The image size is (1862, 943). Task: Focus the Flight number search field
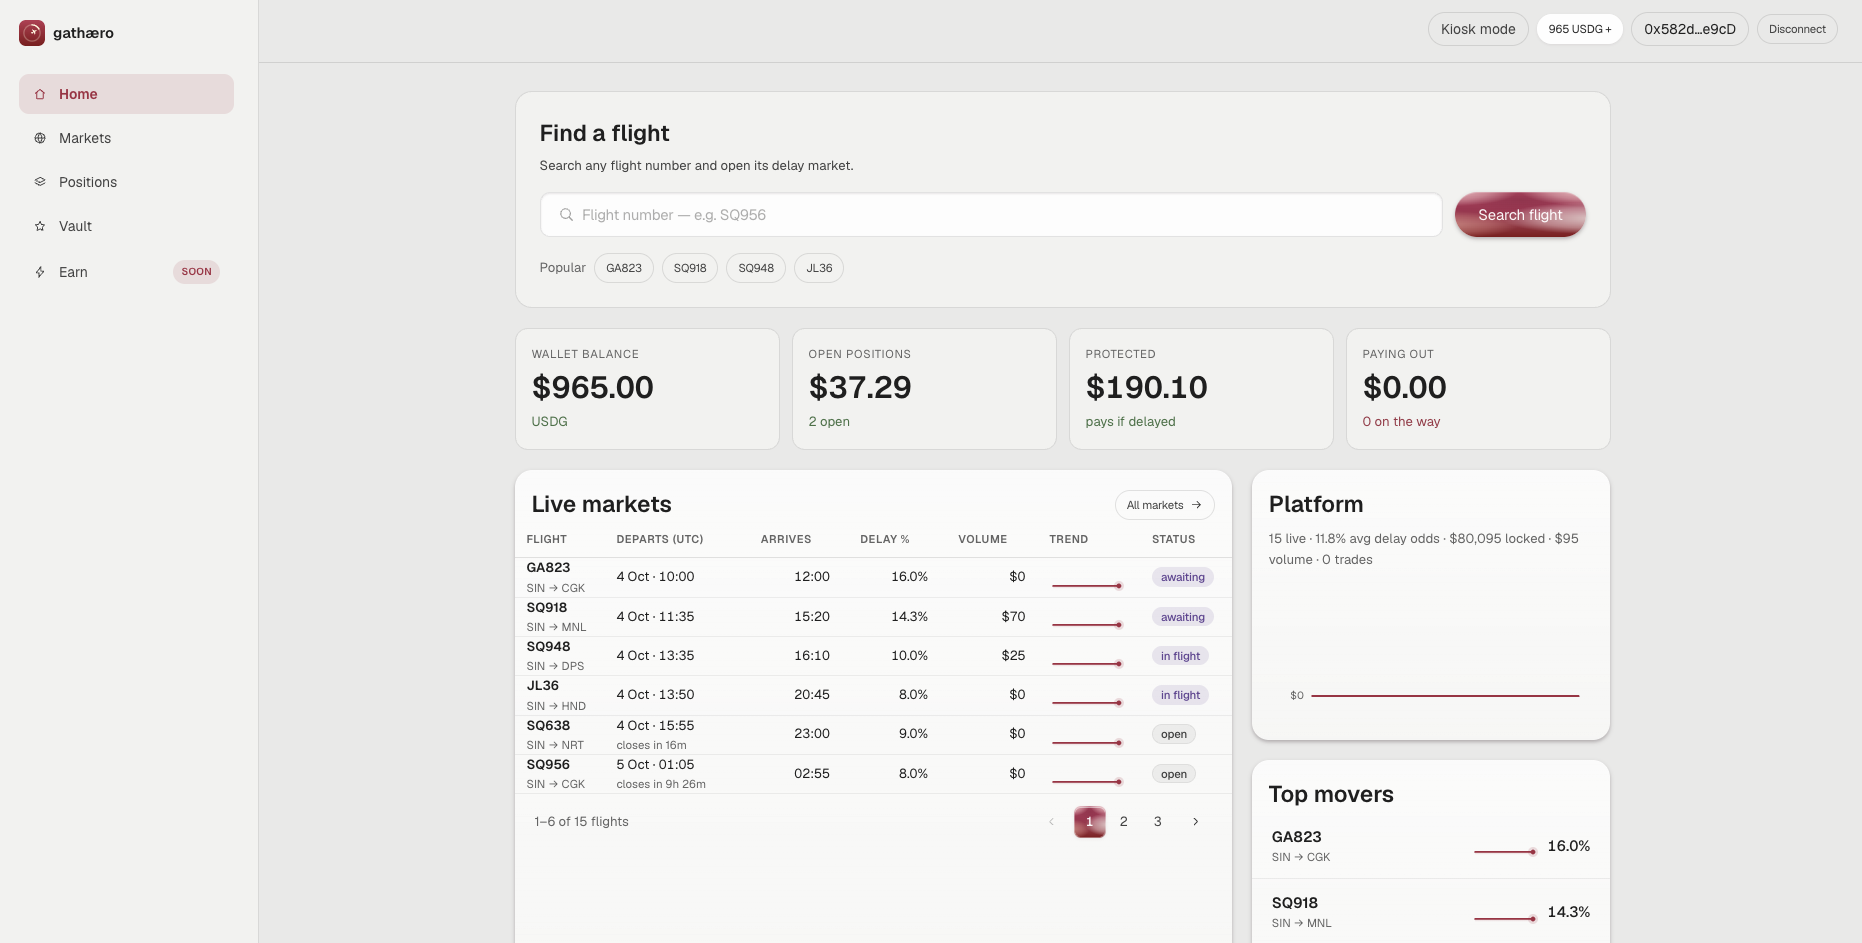991,215
